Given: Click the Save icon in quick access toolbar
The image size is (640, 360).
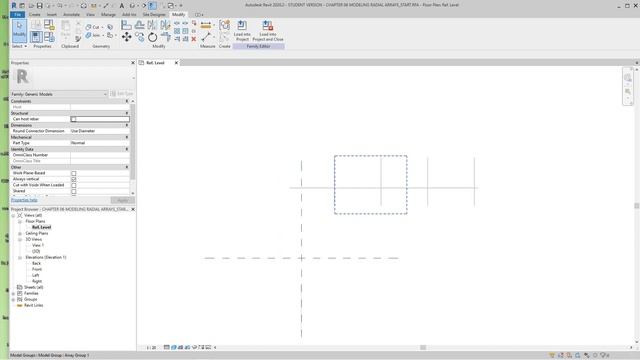Looking at the screenshot, I should pyautogui.click(x=40, y=6).
